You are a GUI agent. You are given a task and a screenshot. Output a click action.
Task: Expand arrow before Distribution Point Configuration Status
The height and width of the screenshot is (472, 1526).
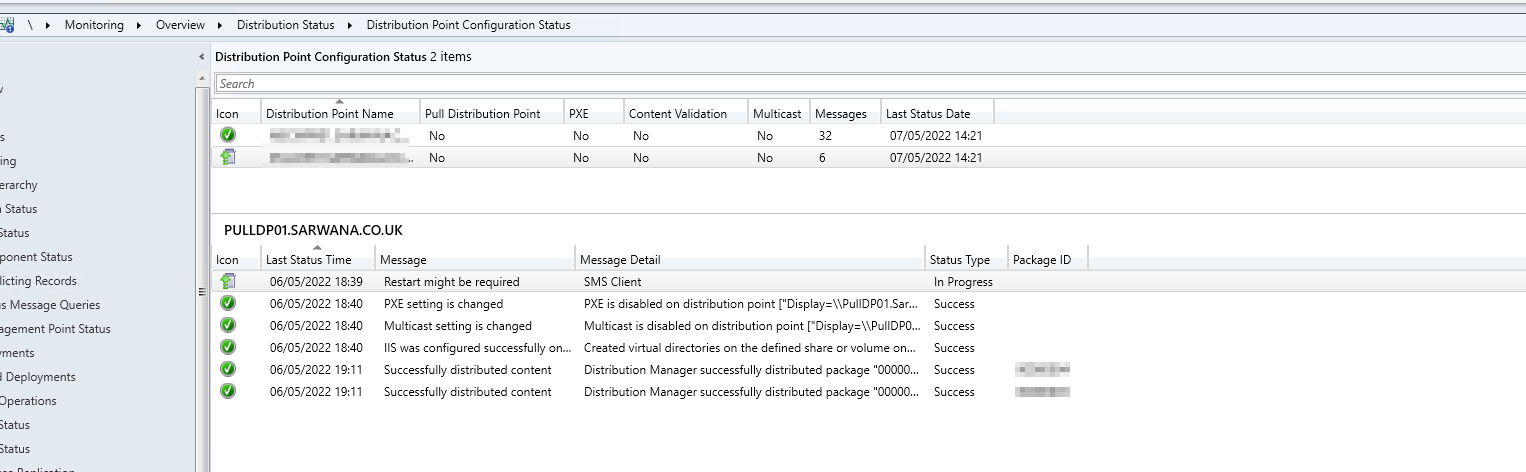(x=350, y=25)
